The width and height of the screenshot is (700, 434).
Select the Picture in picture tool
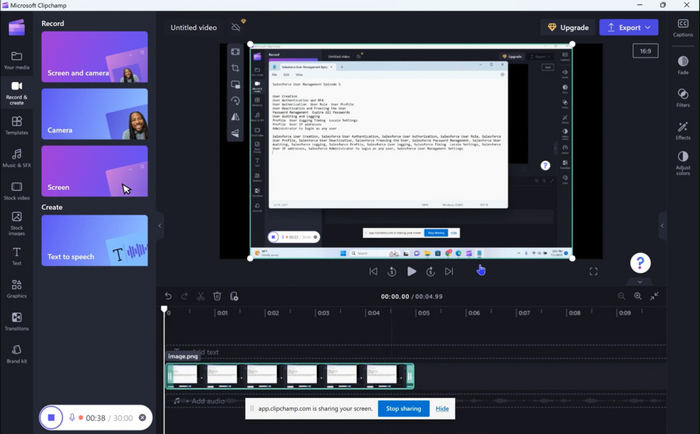[x=235, y=84]
